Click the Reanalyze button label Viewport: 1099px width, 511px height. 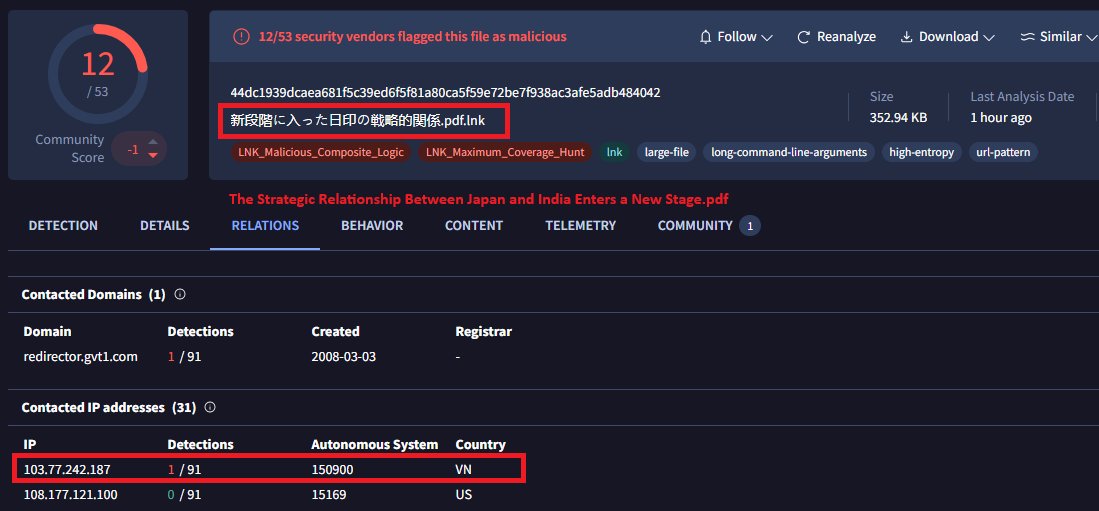[x=846, y=36]
